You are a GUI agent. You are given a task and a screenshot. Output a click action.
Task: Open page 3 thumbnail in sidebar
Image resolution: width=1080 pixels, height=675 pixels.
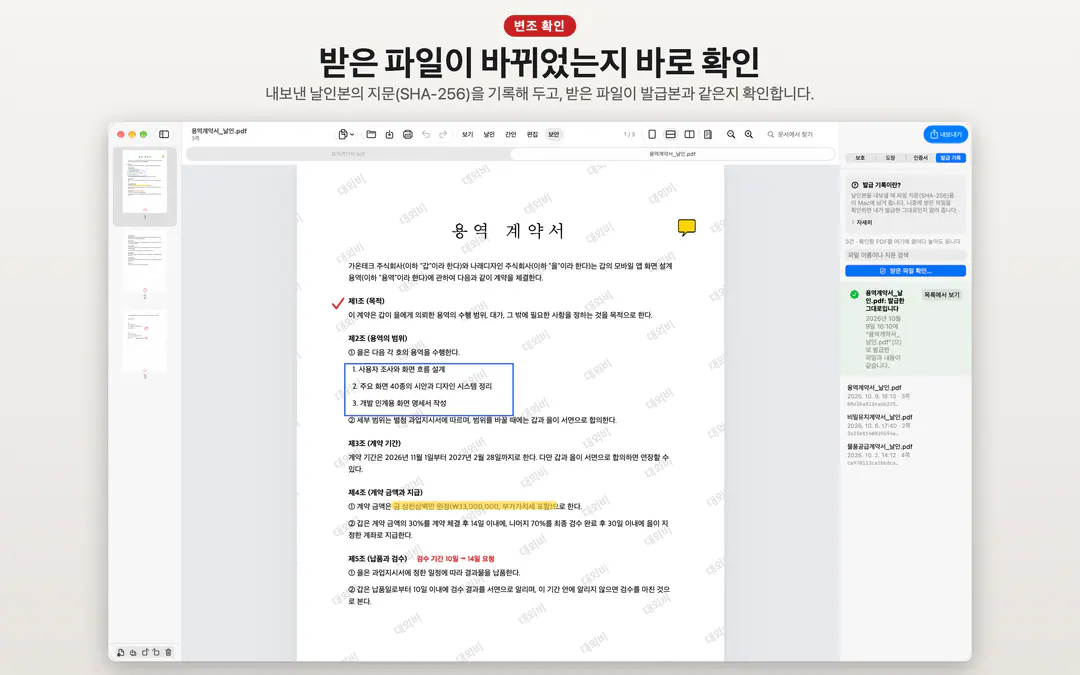[145, 340]
